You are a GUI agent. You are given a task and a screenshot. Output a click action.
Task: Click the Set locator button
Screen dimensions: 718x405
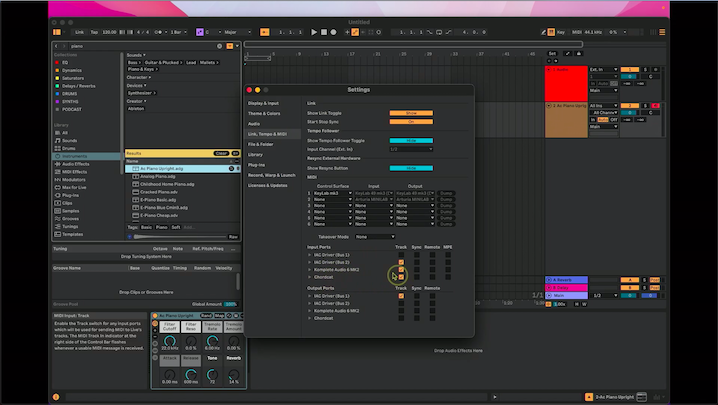(x=552, y=54)
